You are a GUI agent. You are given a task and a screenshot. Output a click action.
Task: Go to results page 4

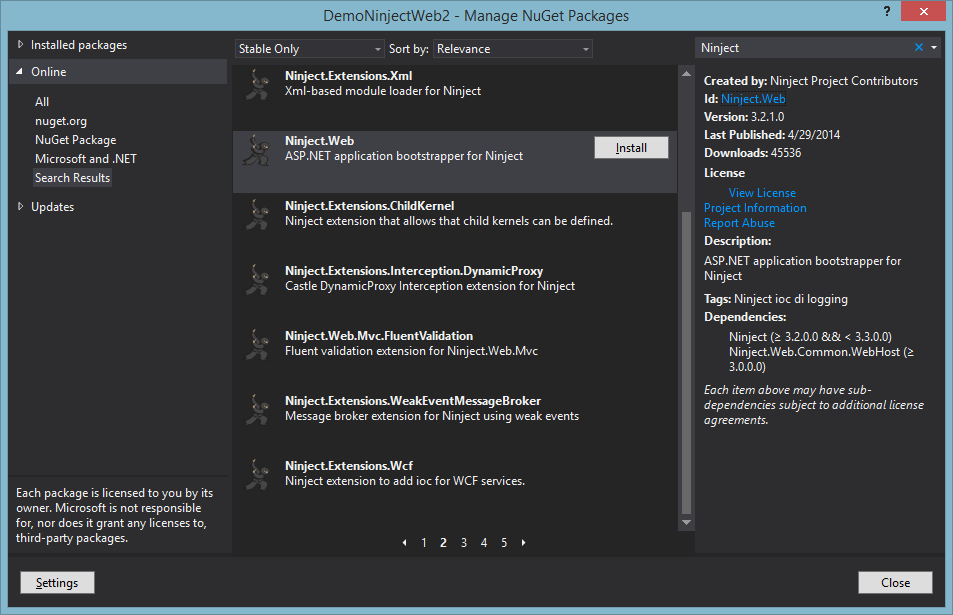(x=484, y=543)
